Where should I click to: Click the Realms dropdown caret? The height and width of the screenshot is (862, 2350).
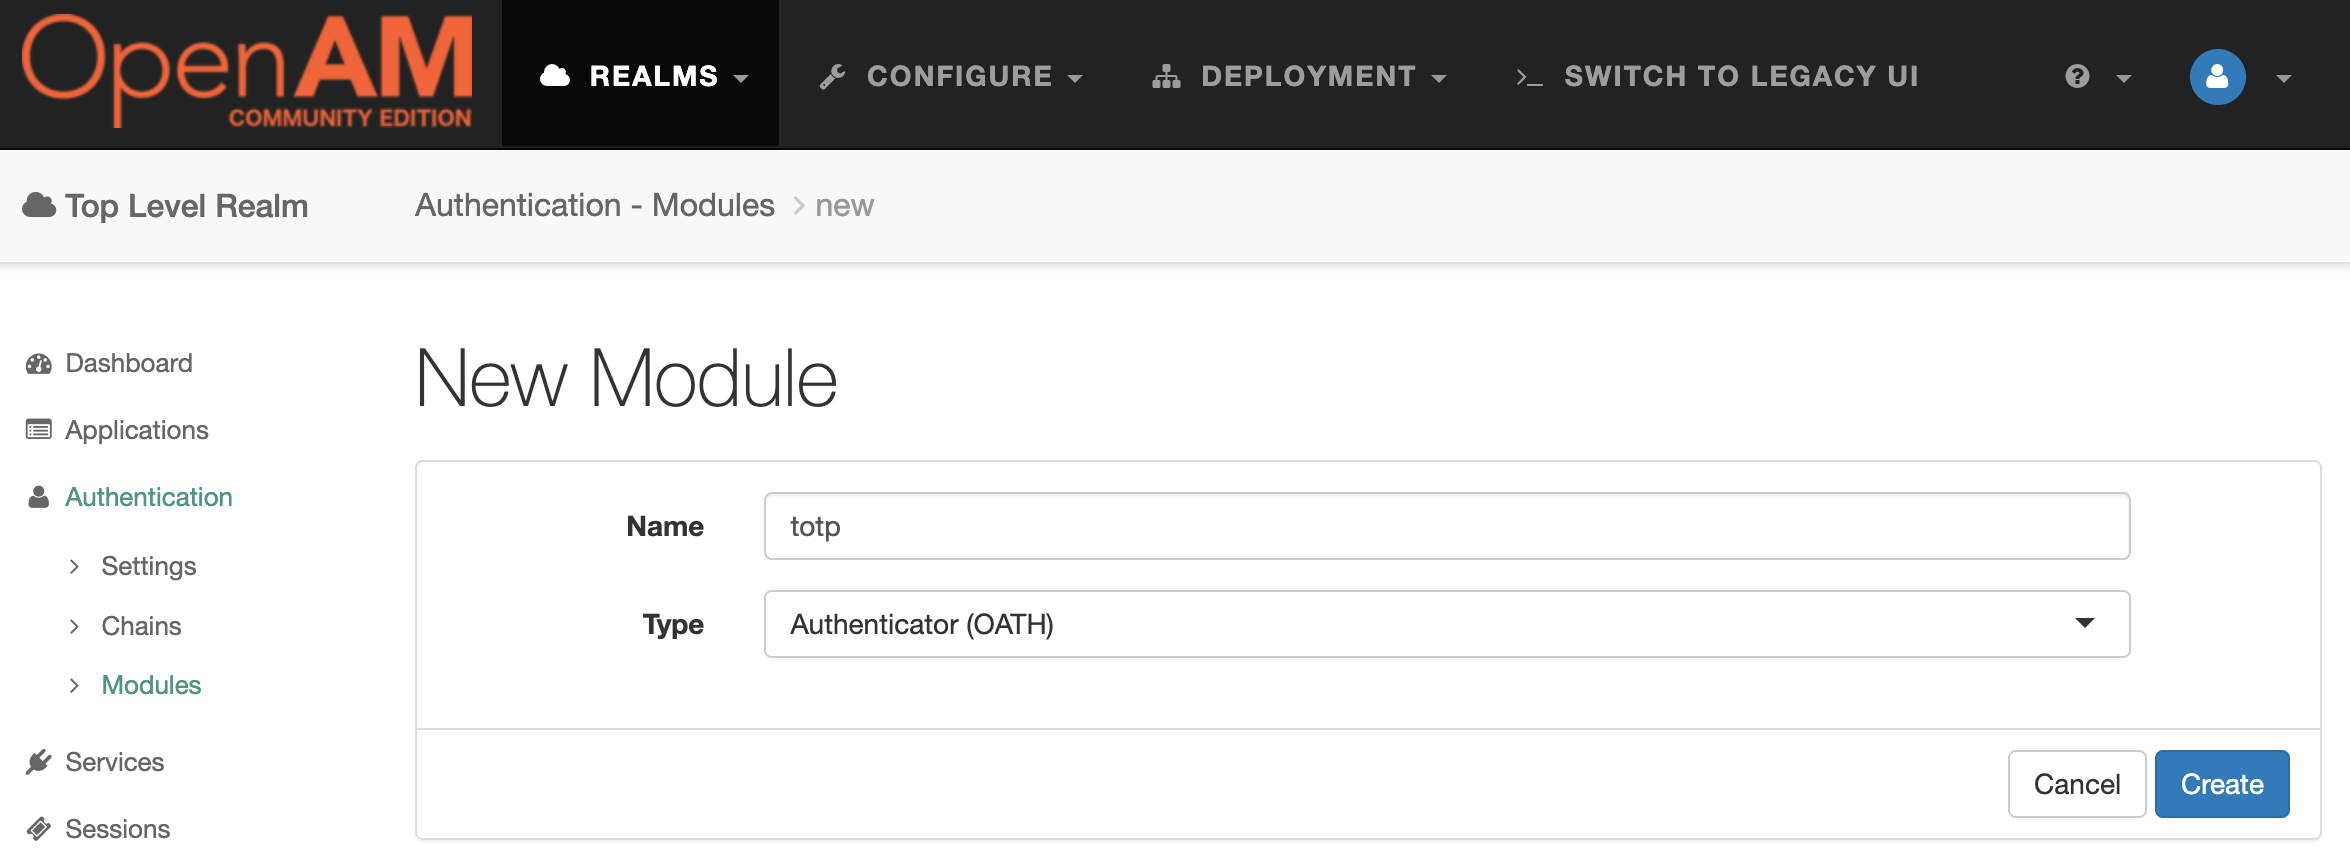pyautogui.click(x=741, y=78)
